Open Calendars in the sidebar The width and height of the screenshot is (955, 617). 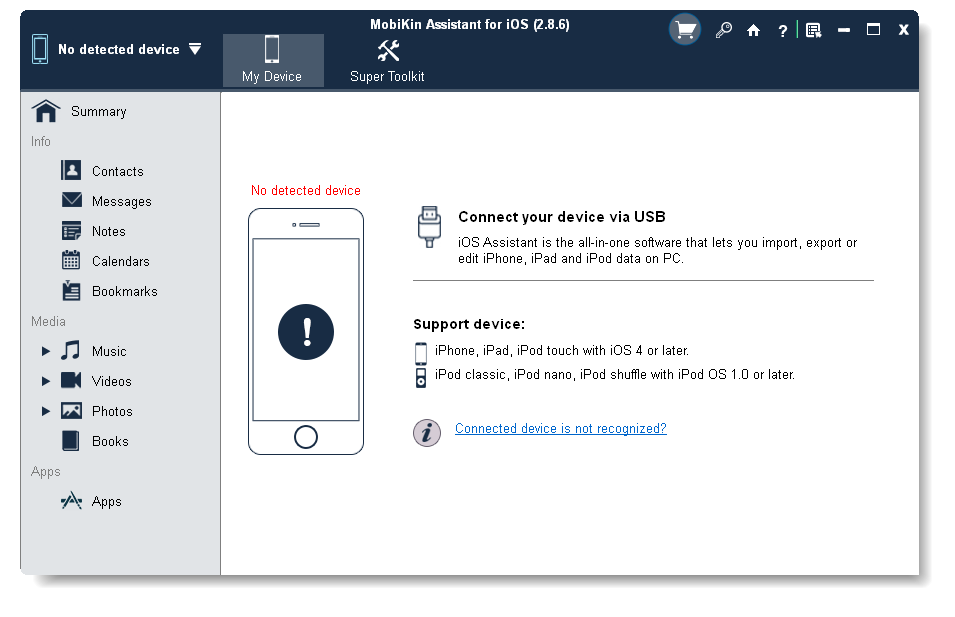[71, 260]
